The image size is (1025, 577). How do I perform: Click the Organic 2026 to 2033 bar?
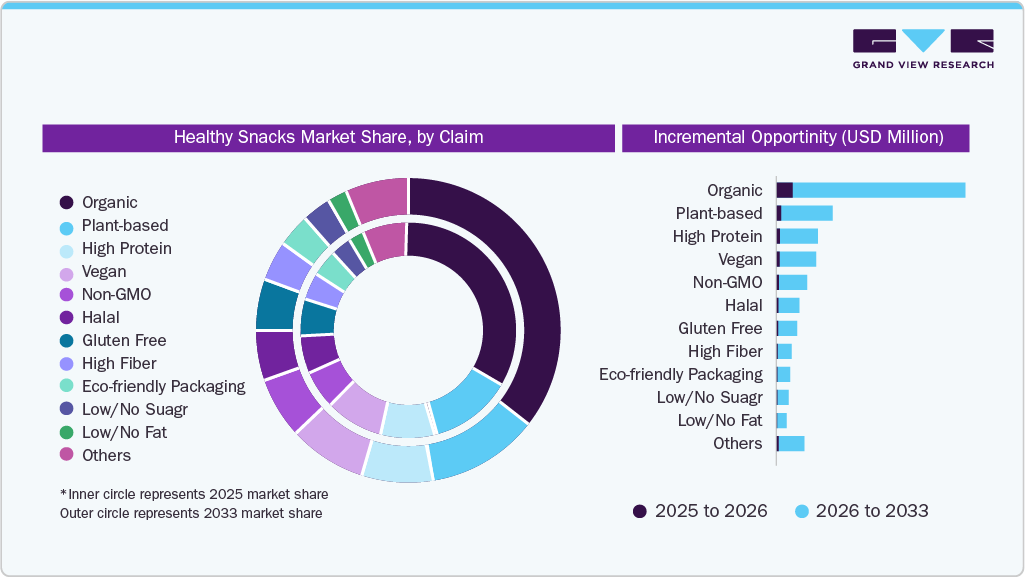(x=879, y=190)
